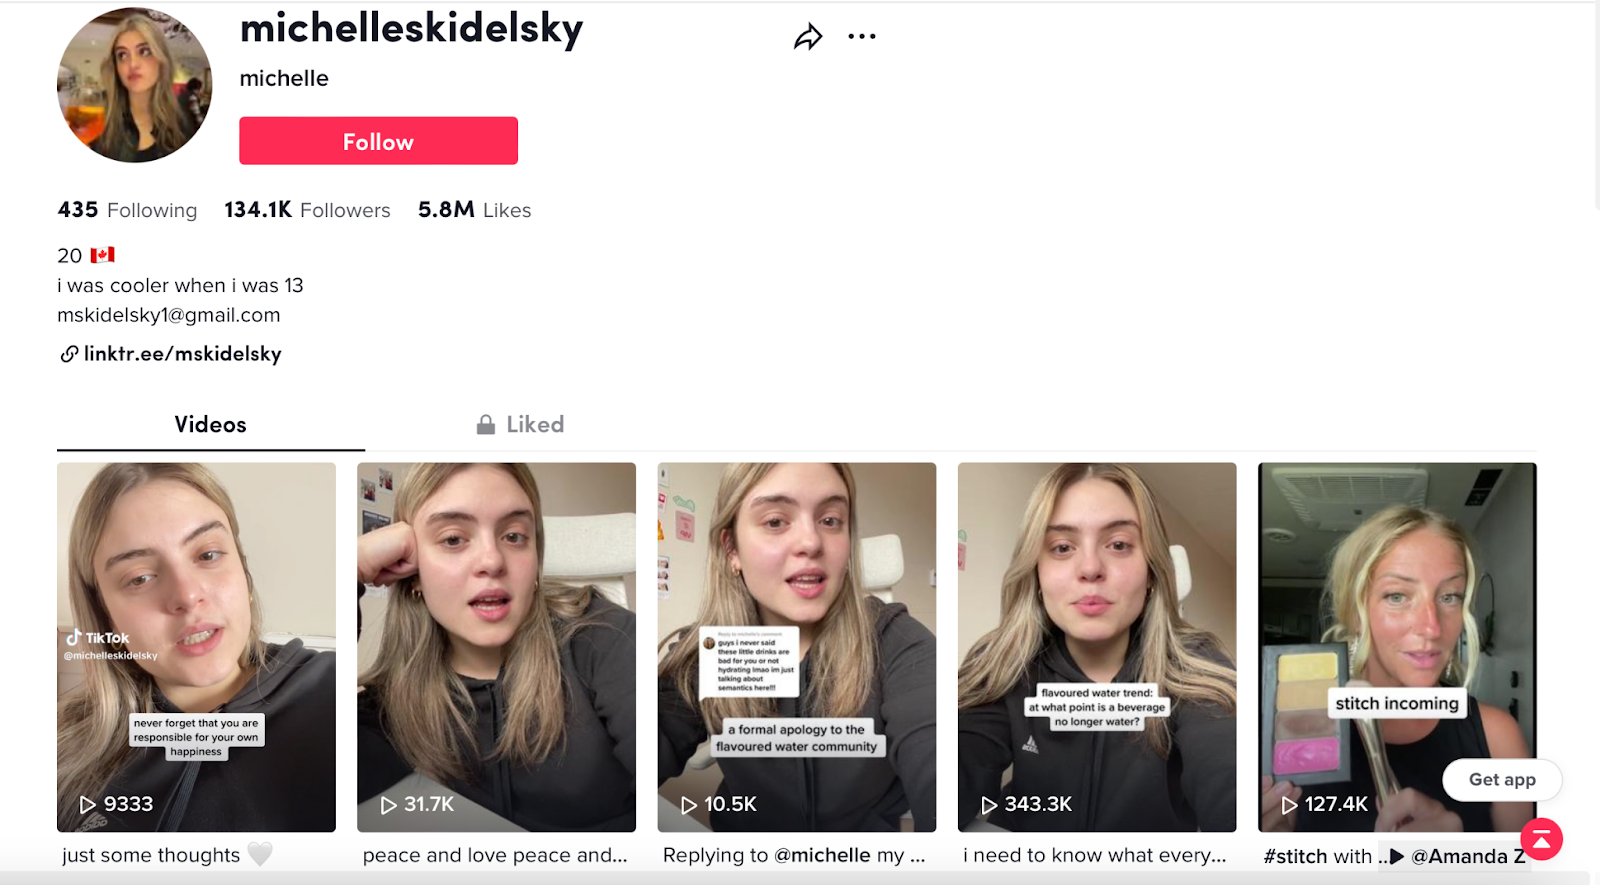Click the share arrow icon
Image resolution: width=1600 pixels, height=885 pixels.
pyautogui.click(x=808, y=37)
